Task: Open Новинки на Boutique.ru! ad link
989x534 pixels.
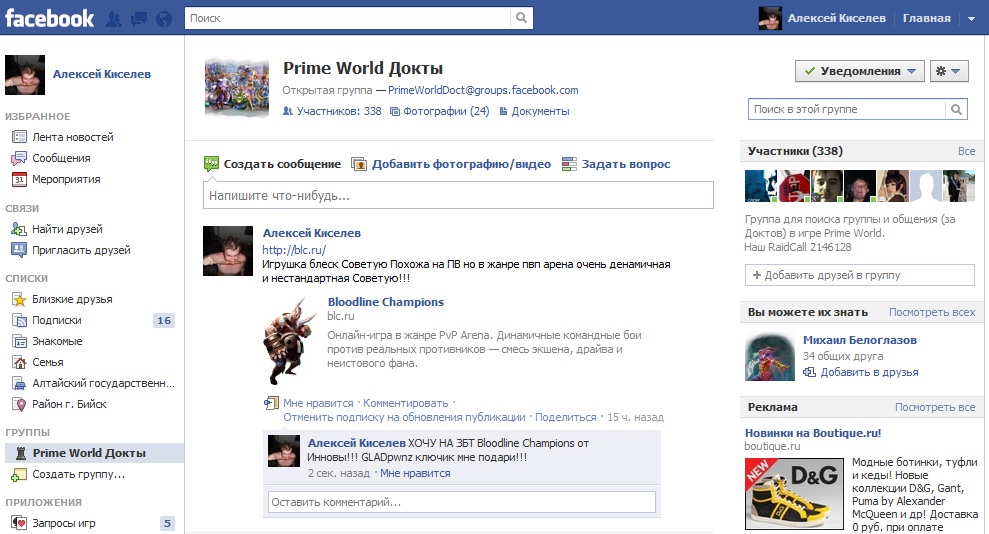Action: tap(812, 433)
